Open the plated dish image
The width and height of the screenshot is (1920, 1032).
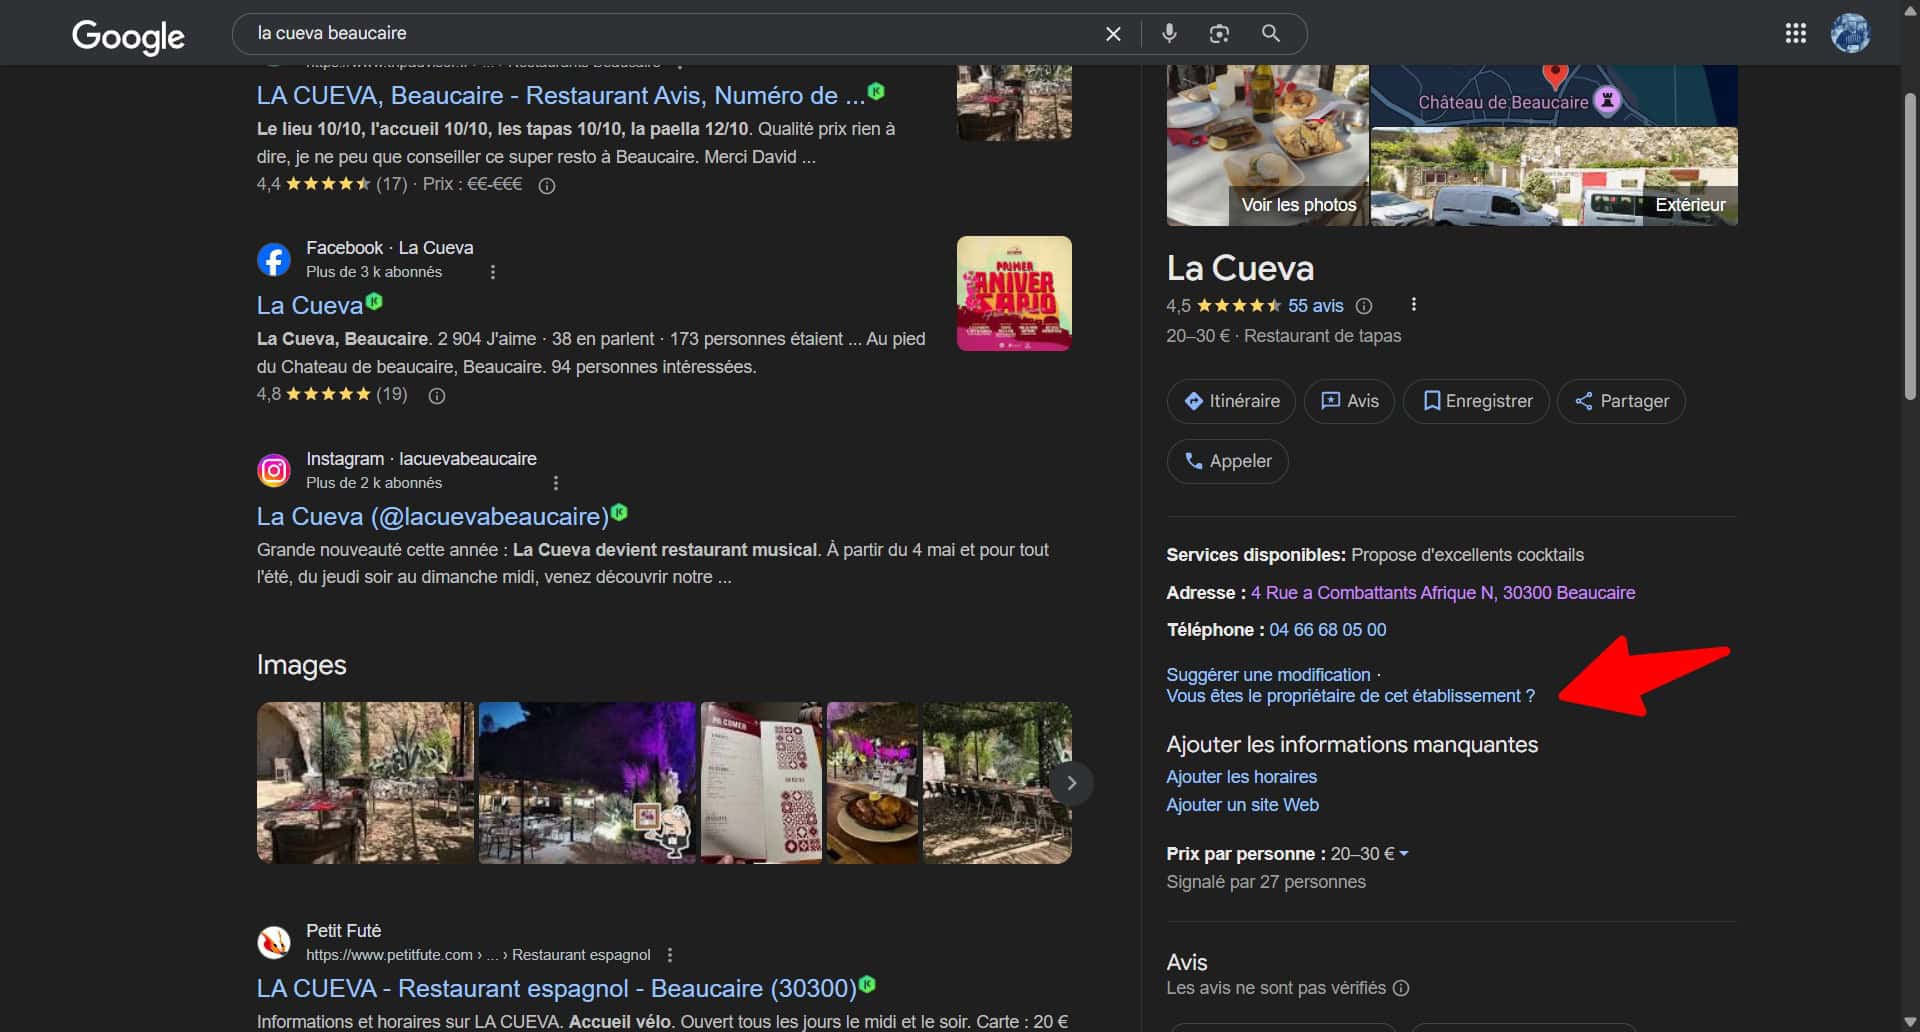coord(872,783)
